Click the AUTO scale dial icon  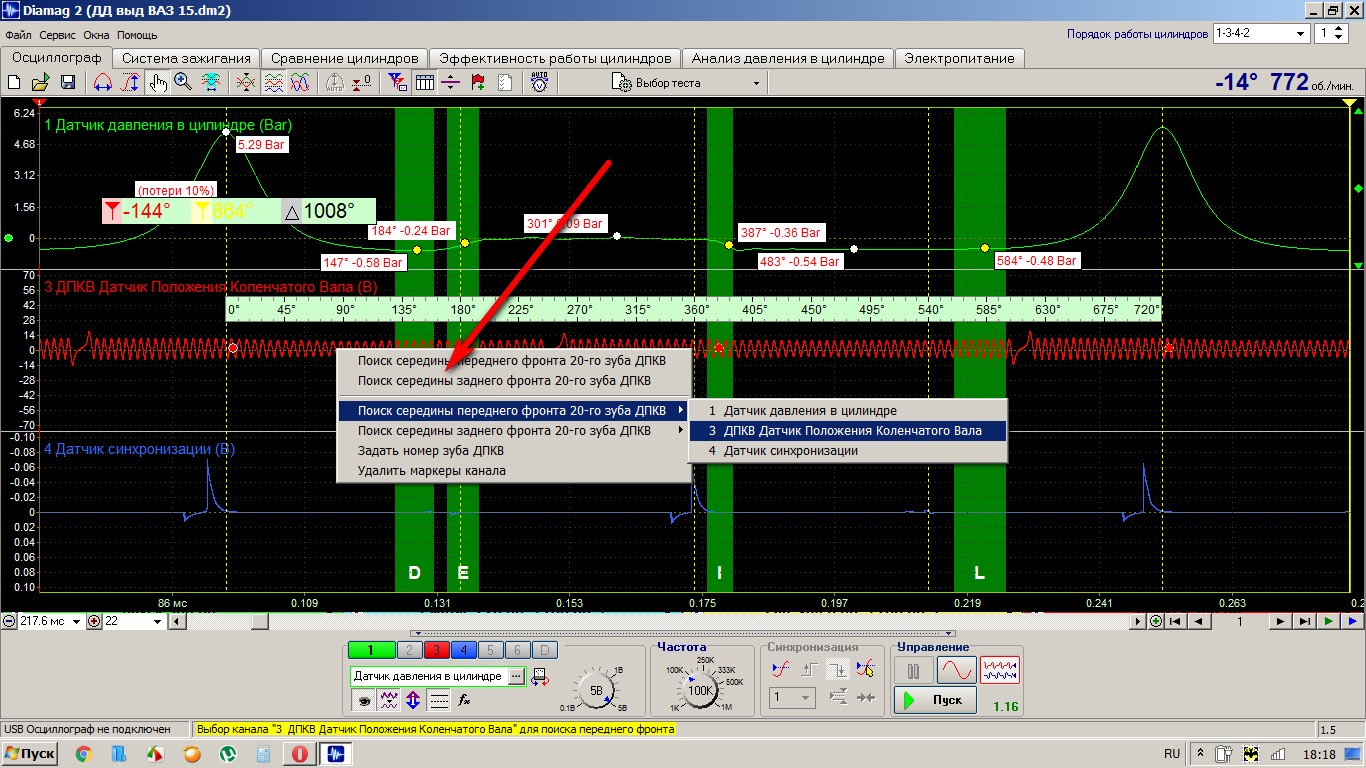336,83
